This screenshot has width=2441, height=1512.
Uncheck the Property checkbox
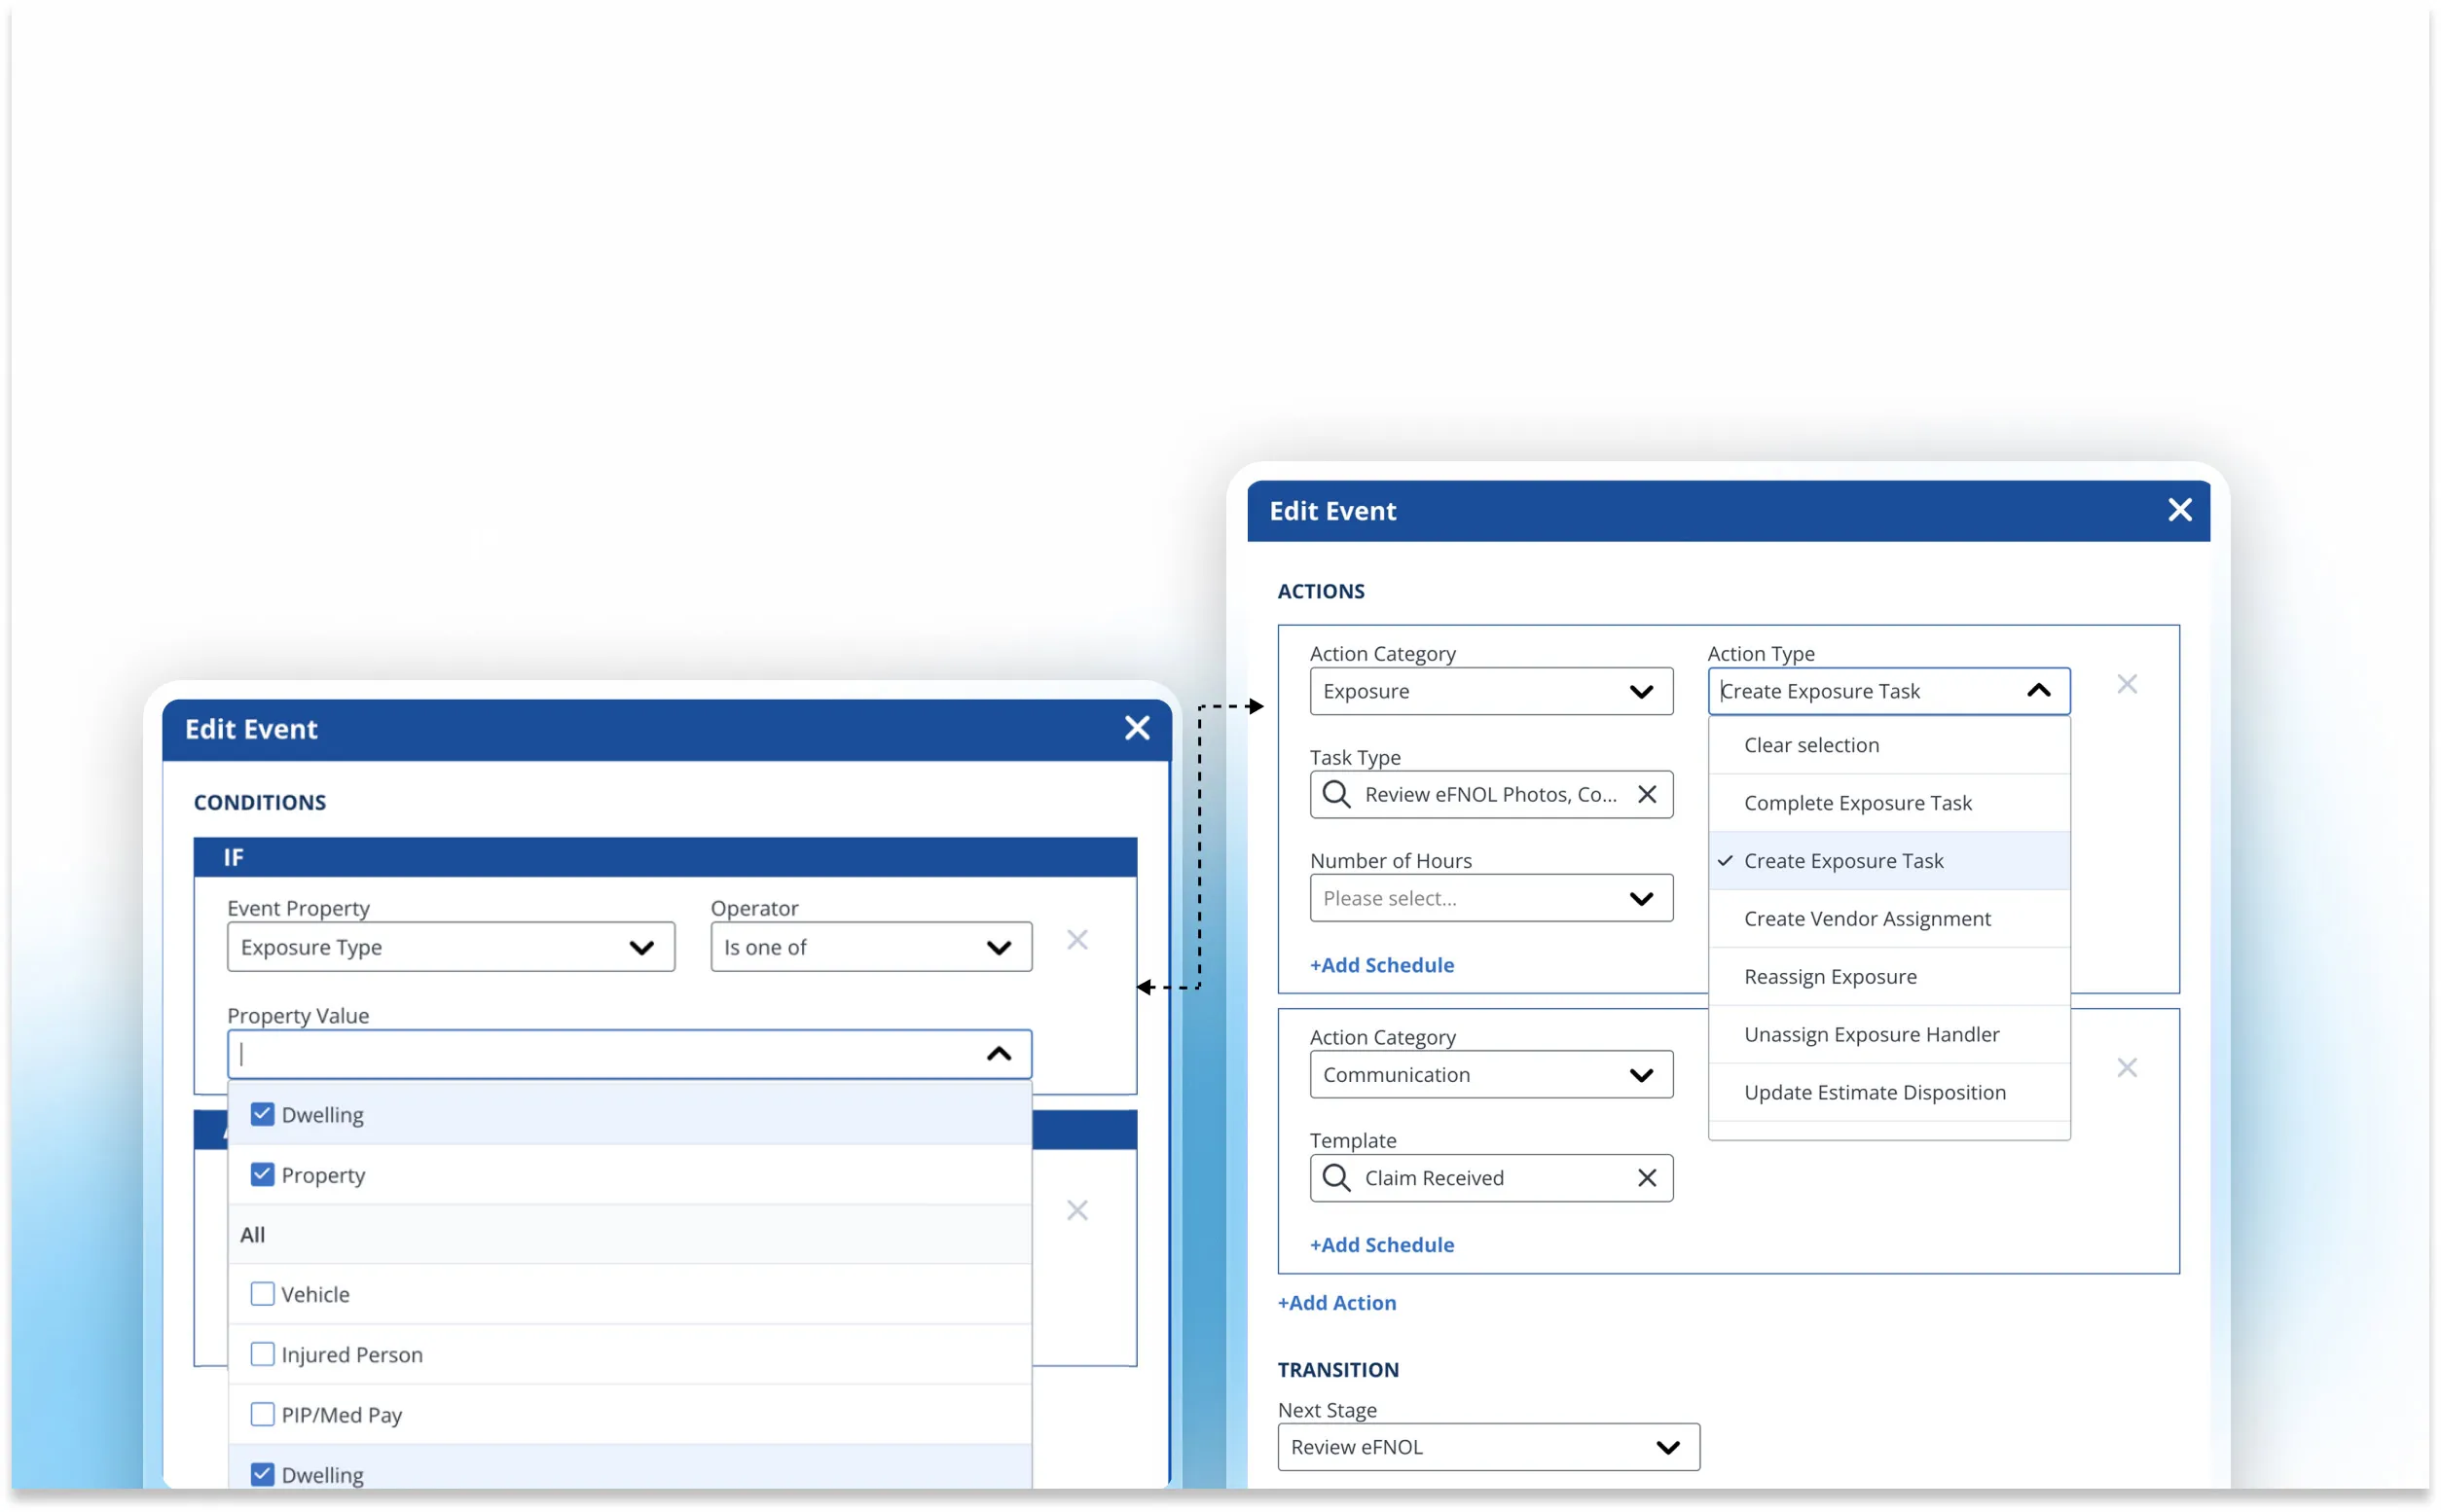(x=262, y=1174)
